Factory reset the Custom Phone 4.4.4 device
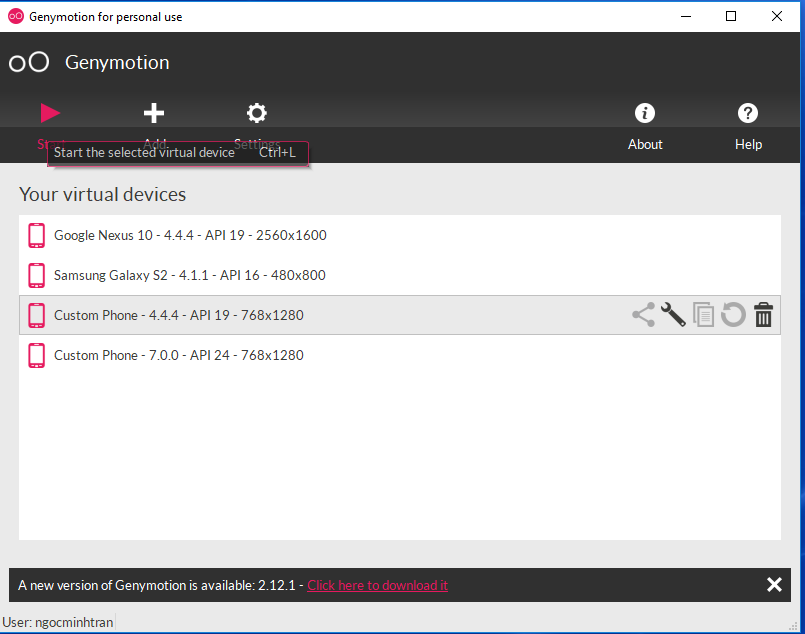 click(x=733, y=315)
